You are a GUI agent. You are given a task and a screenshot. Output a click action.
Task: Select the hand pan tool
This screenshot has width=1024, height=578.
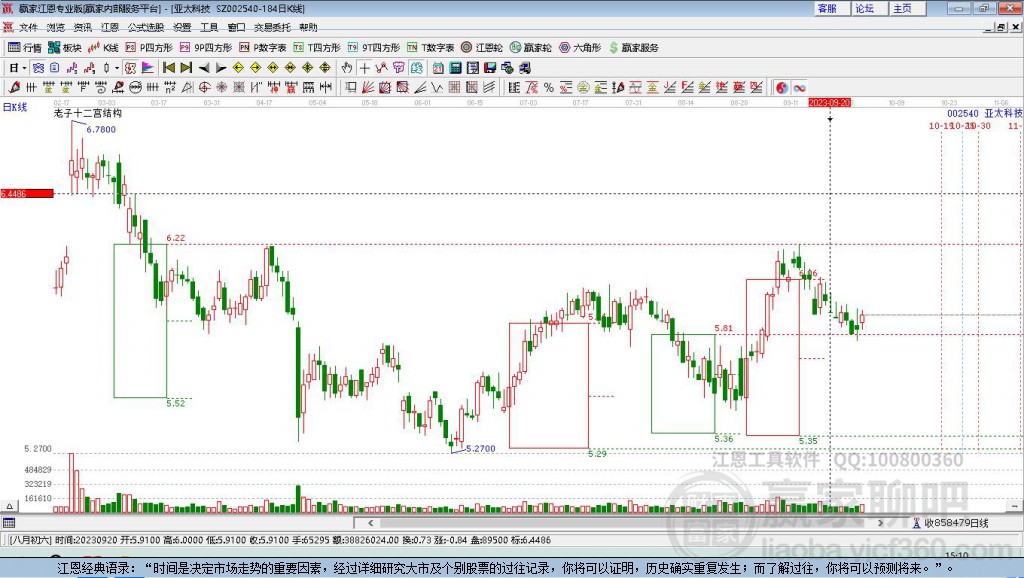[347, 68]
